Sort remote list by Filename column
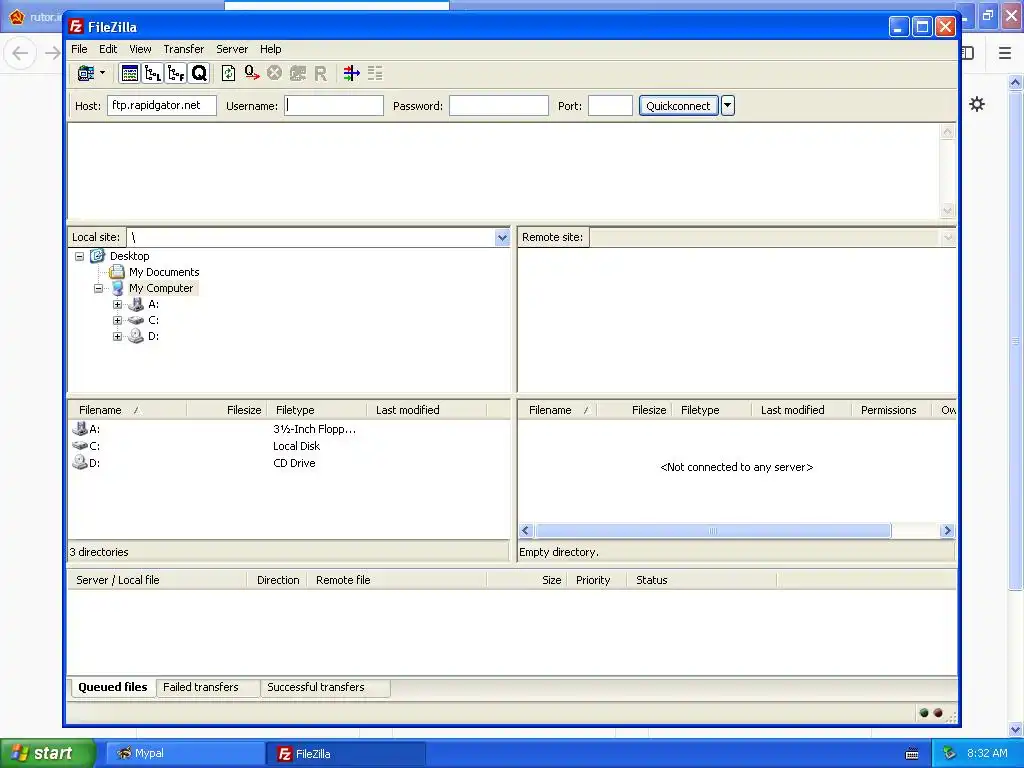The height and width of the screenshot is (768, 1024). (557, 410)
